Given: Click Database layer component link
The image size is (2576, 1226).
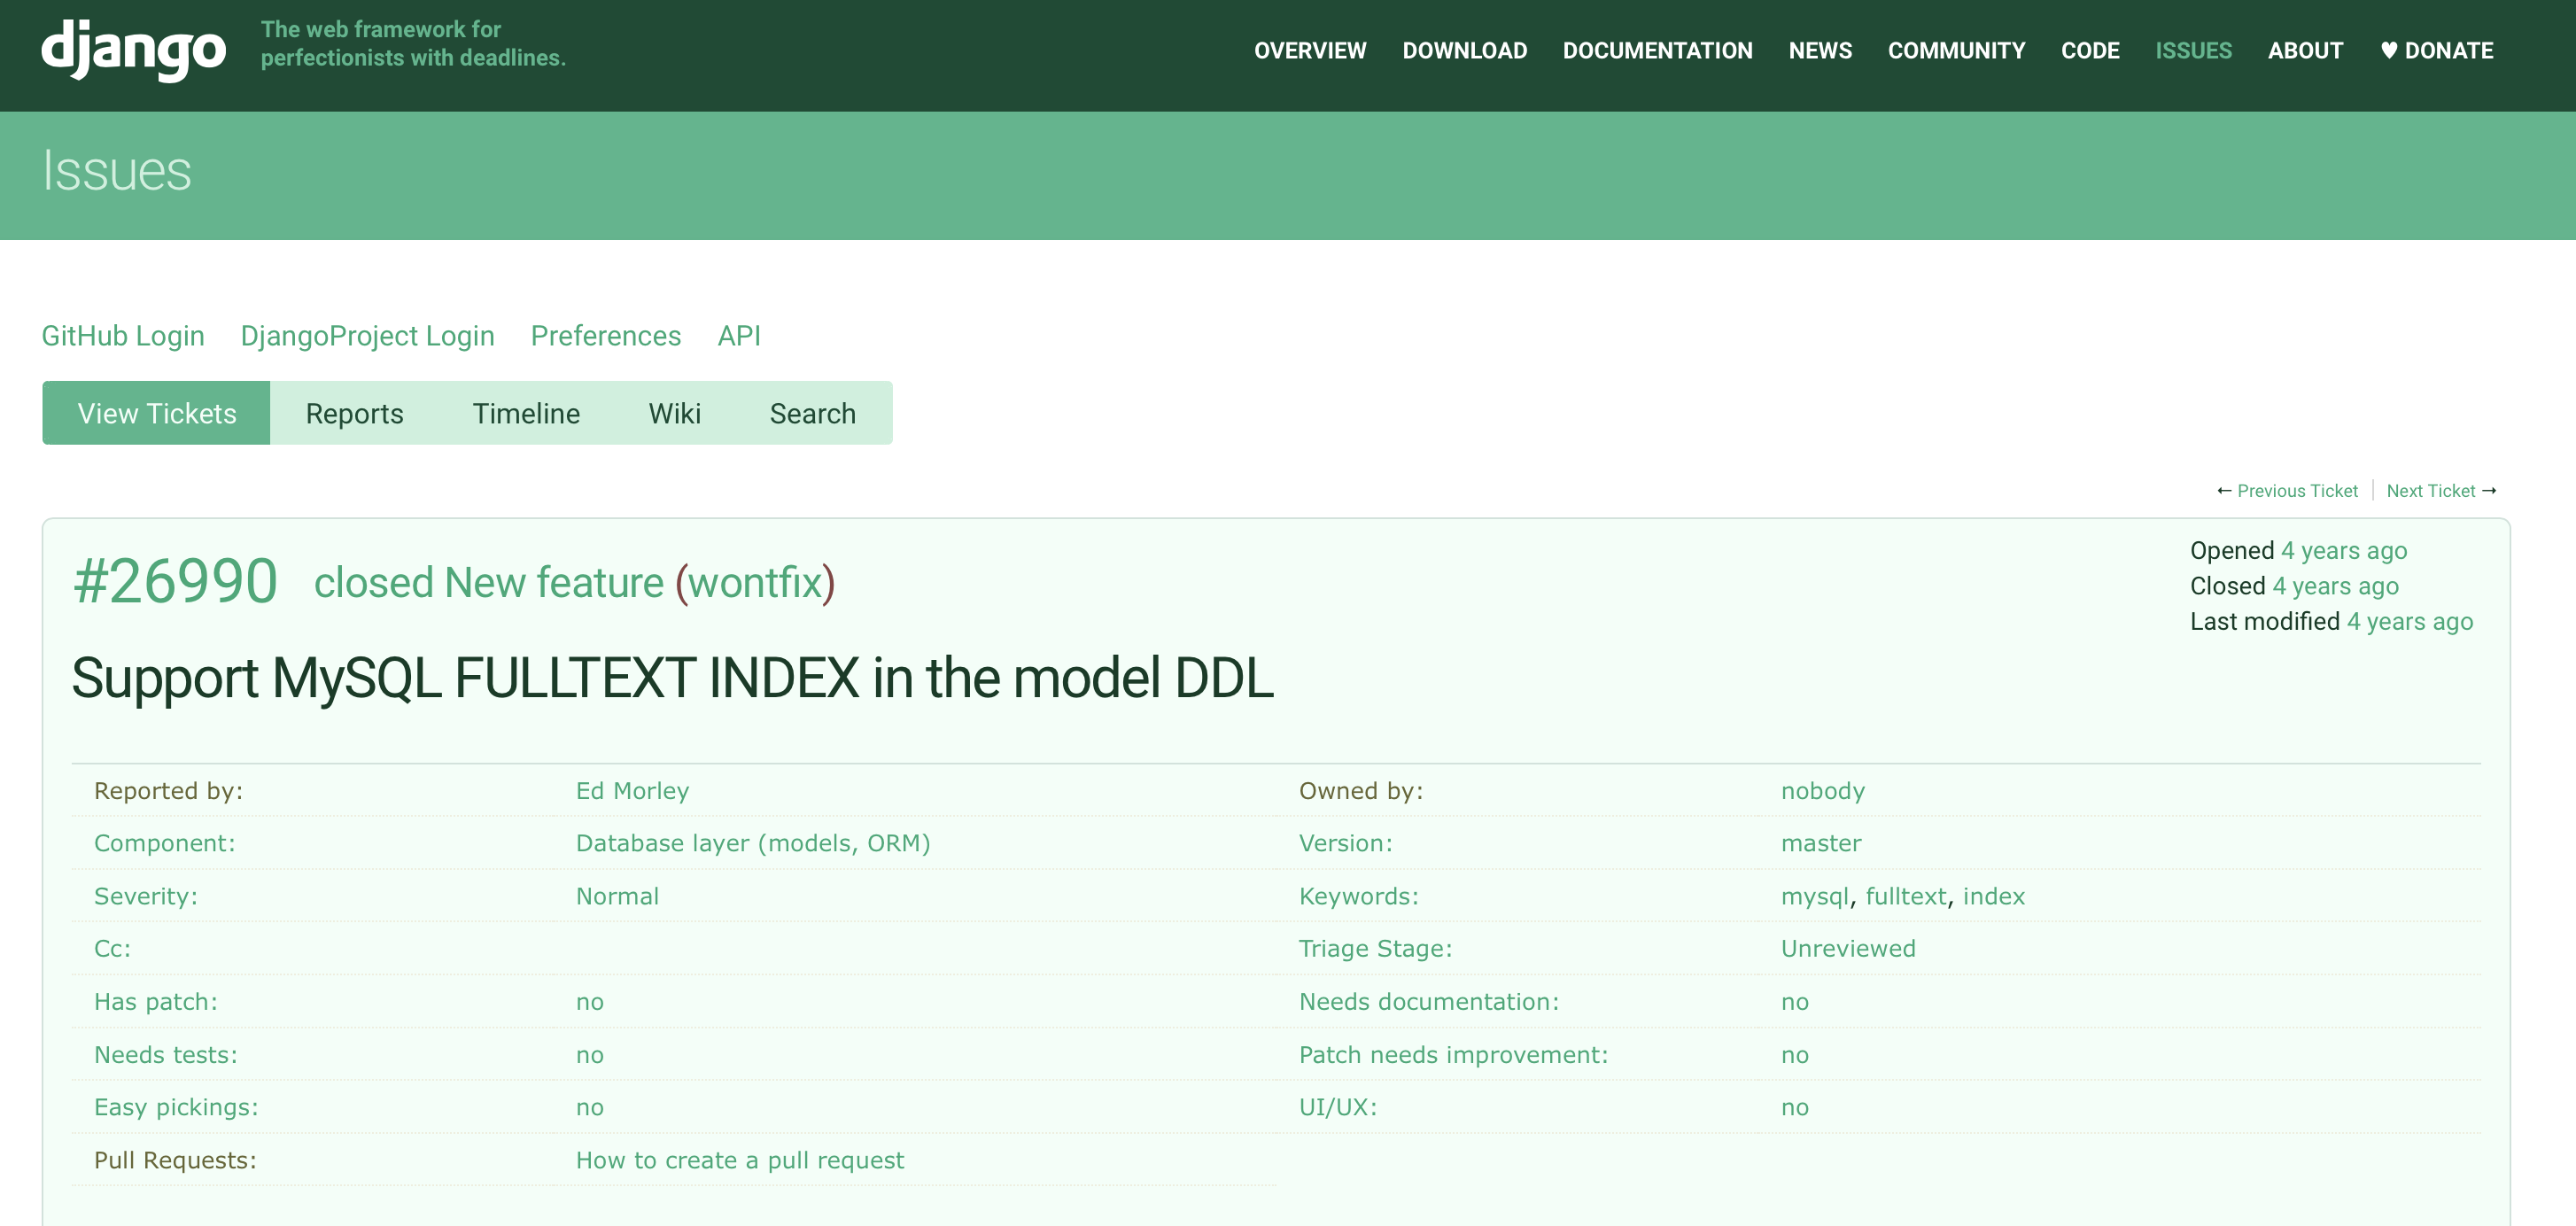Looking at the screenshot, I should 752,843.
